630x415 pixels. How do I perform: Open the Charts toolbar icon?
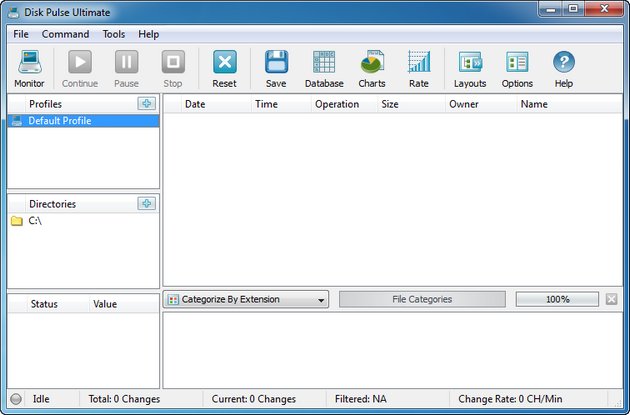click(372, 68)
